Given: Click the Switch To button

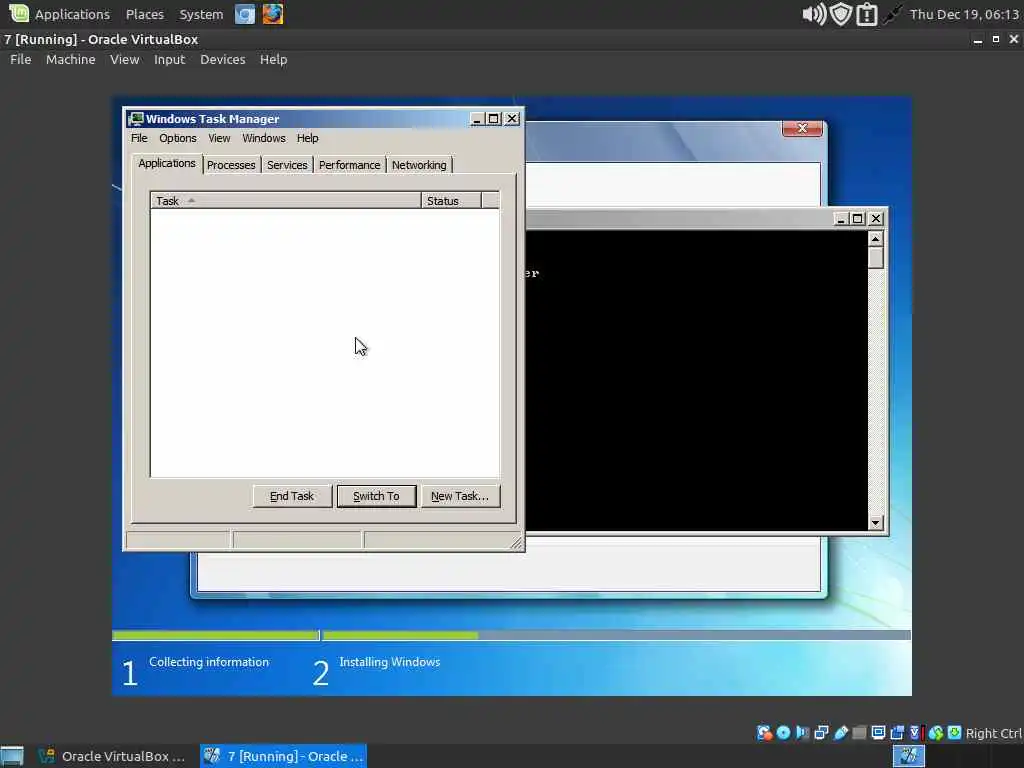Looking at the screenshot, I should [376, 496].
